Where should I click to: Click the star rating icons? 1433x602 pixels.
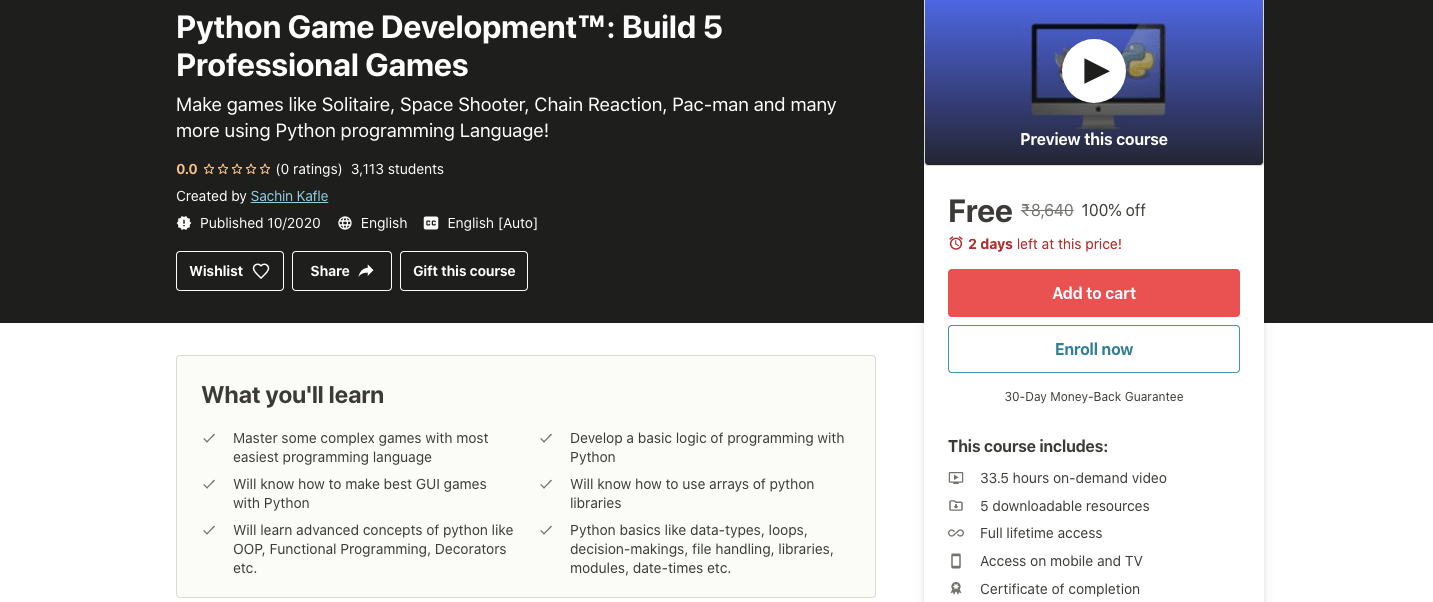(x=237, y=169)
